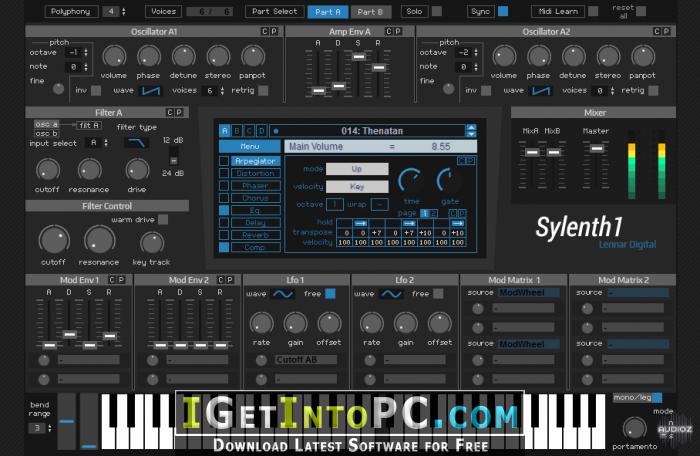This screenshot has height=456, width=700.
Task: Switch to Part B
Action: 370,12
